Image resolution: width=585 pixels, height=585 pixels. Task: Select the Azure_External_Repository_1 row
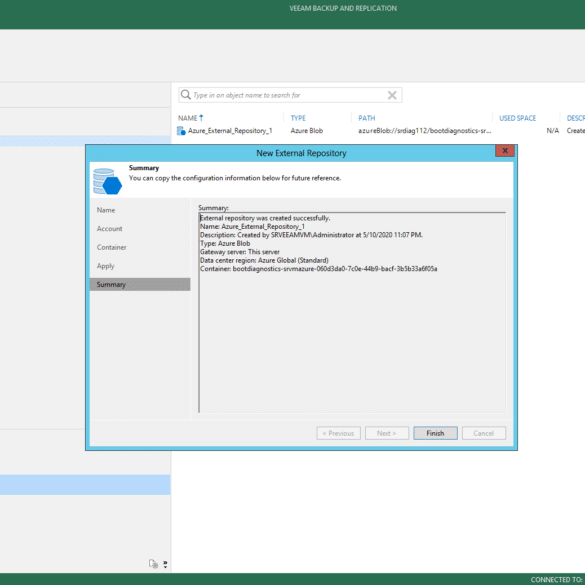point(381,131)
